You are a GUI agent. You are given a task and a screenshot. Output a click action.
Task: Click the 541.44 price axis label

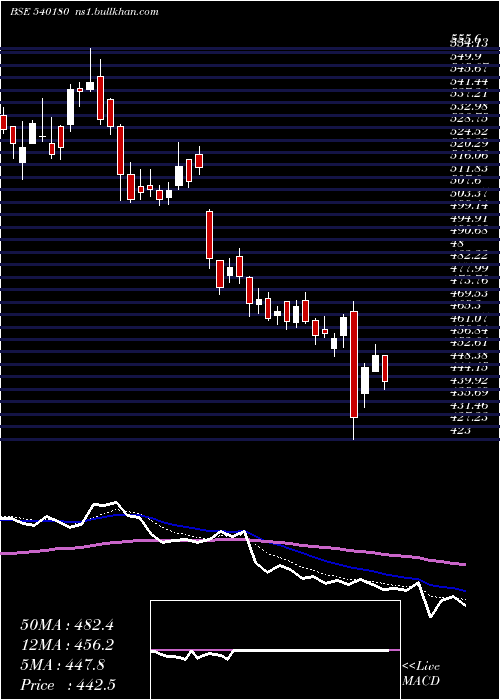point(469,82)
